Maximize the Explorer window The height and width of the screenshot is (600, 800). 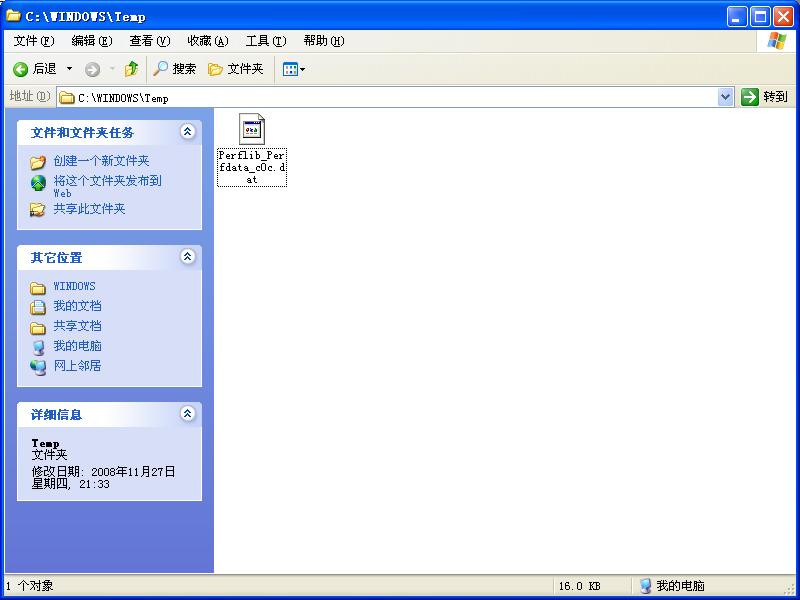[760, 17]
